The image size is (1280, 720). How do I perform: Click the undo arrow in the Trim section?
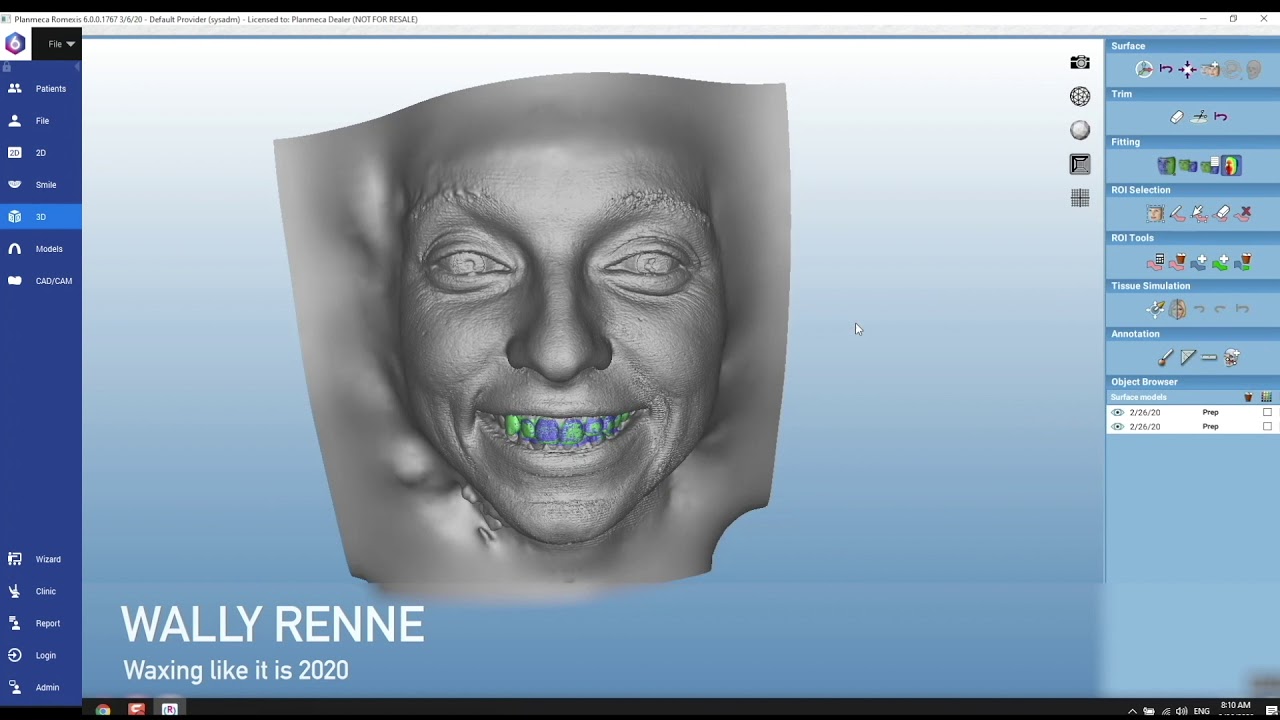pyautogui.click(x=1221, y=117)
